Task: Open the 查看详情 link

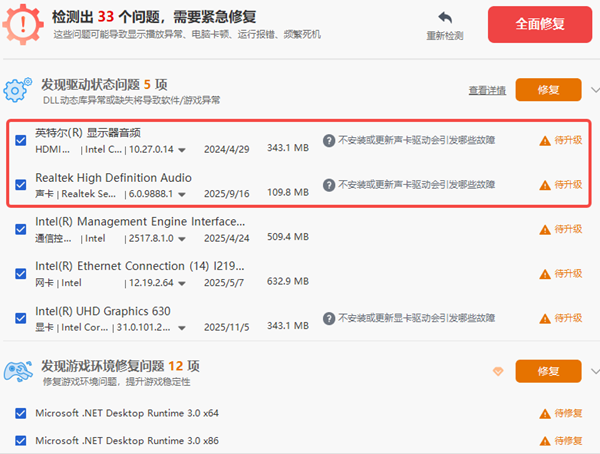Action: coord(487,91)
